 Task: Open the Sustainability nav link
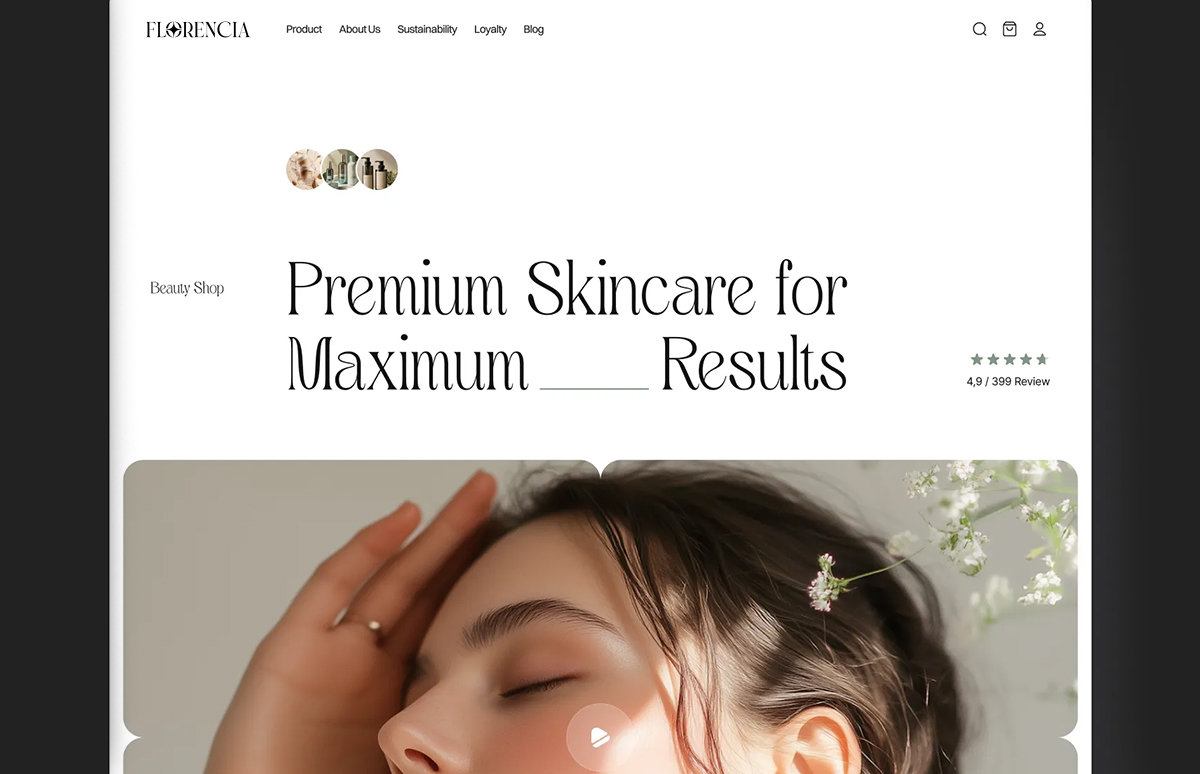tap(427, 30)
